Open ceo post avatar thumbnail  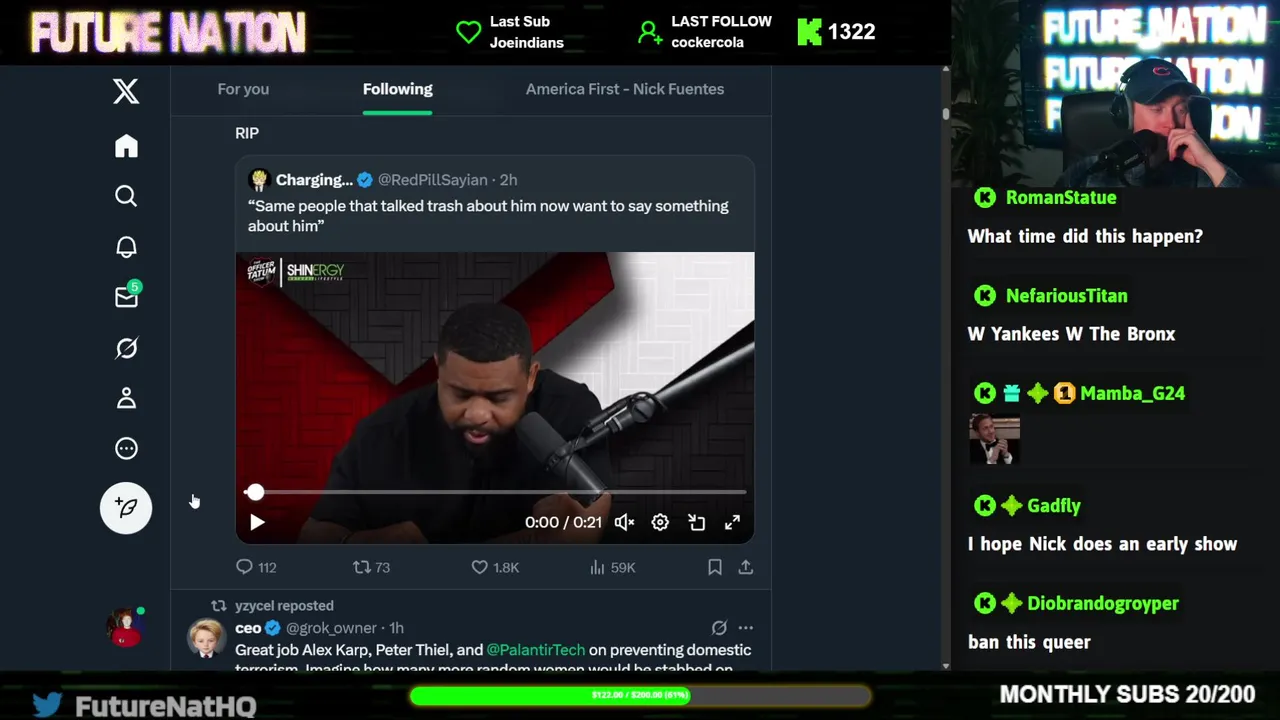click(206, 639)
